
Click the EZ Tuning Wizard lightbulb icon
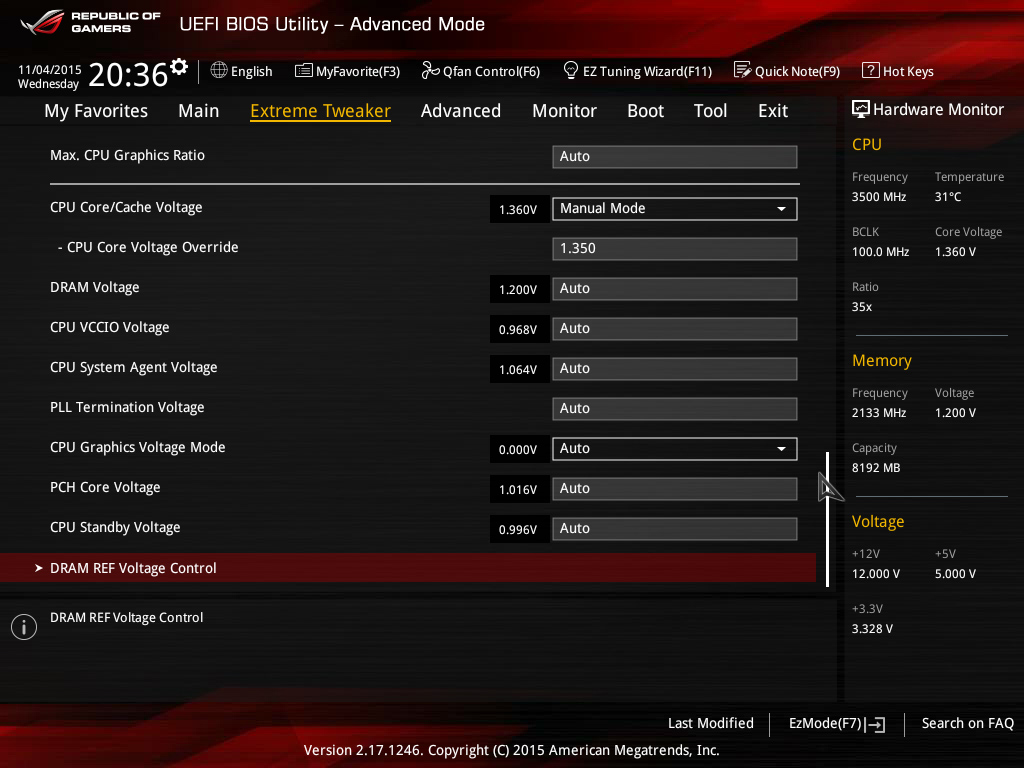click(x=570, y=70)
